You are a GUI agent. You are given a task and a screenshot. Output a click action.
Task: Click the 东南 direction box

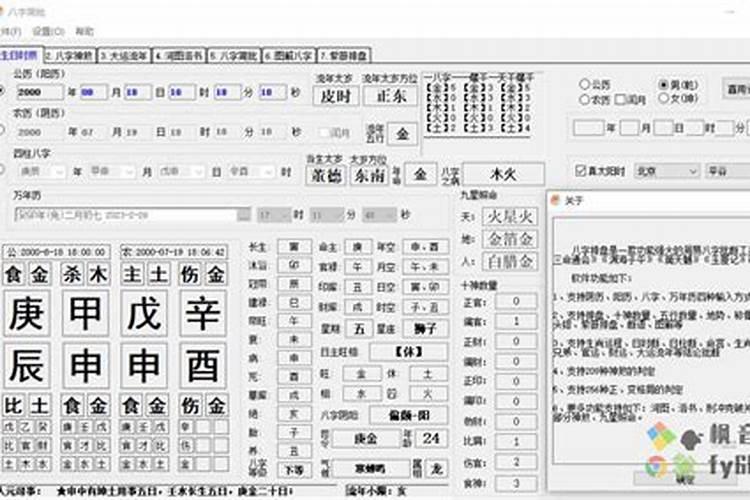369,175
